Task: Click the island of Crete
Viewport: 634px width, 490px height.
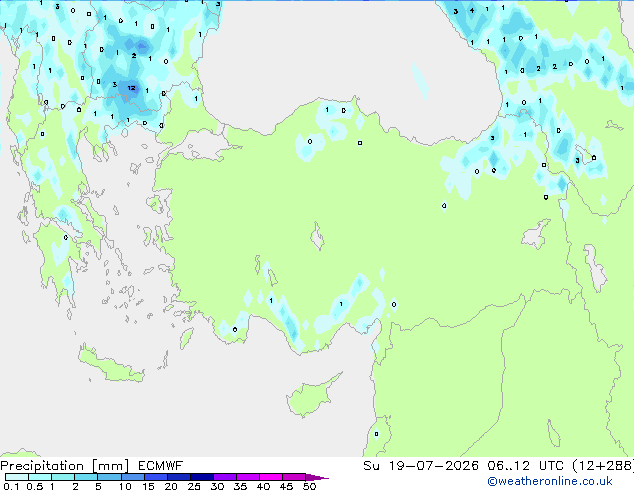Action: [110, 365]
